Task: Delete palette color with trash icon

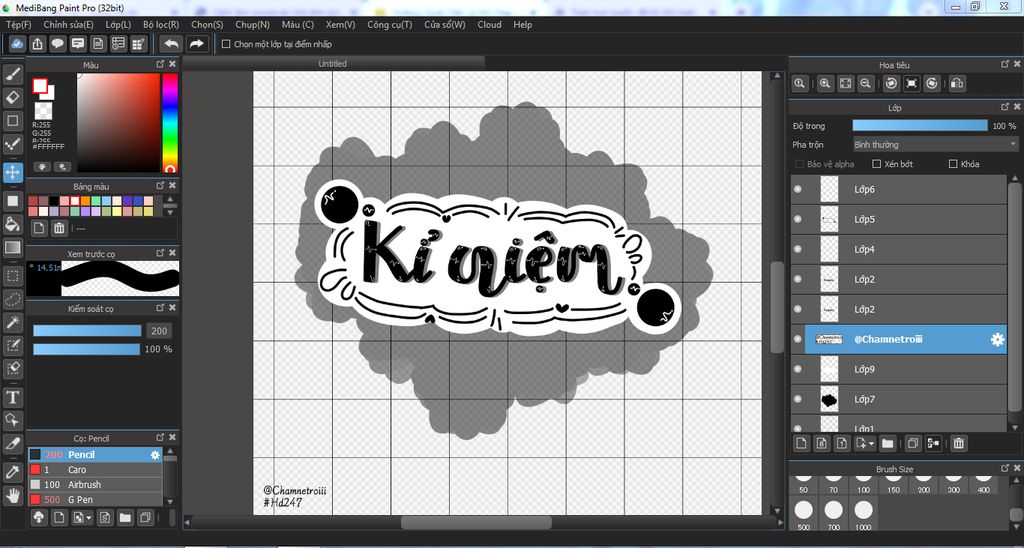Action: point(59,228)
